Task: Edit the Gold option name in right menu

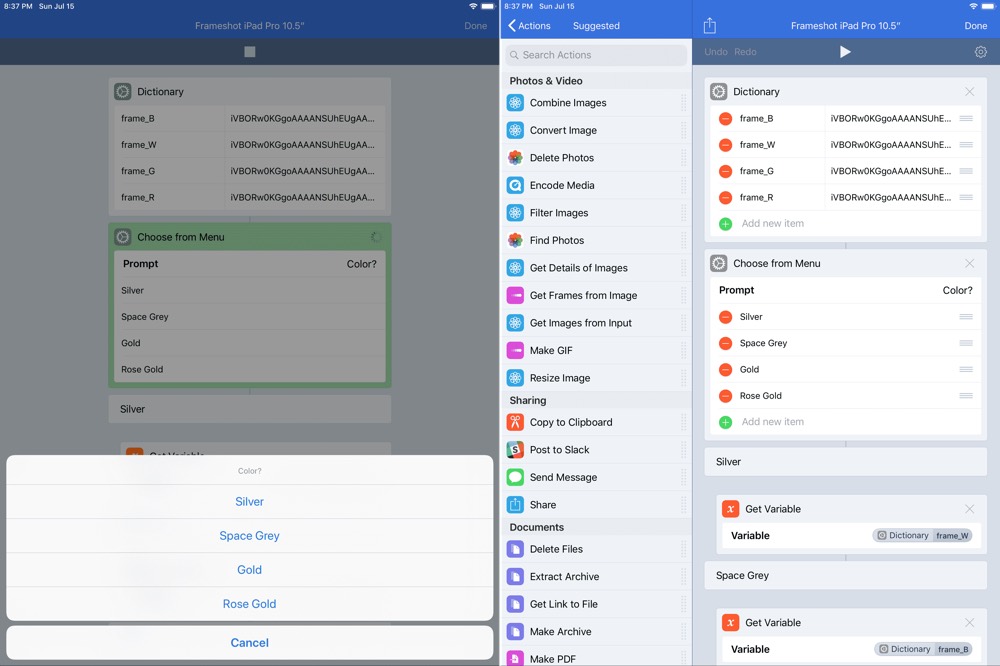Action: point(749,369)
